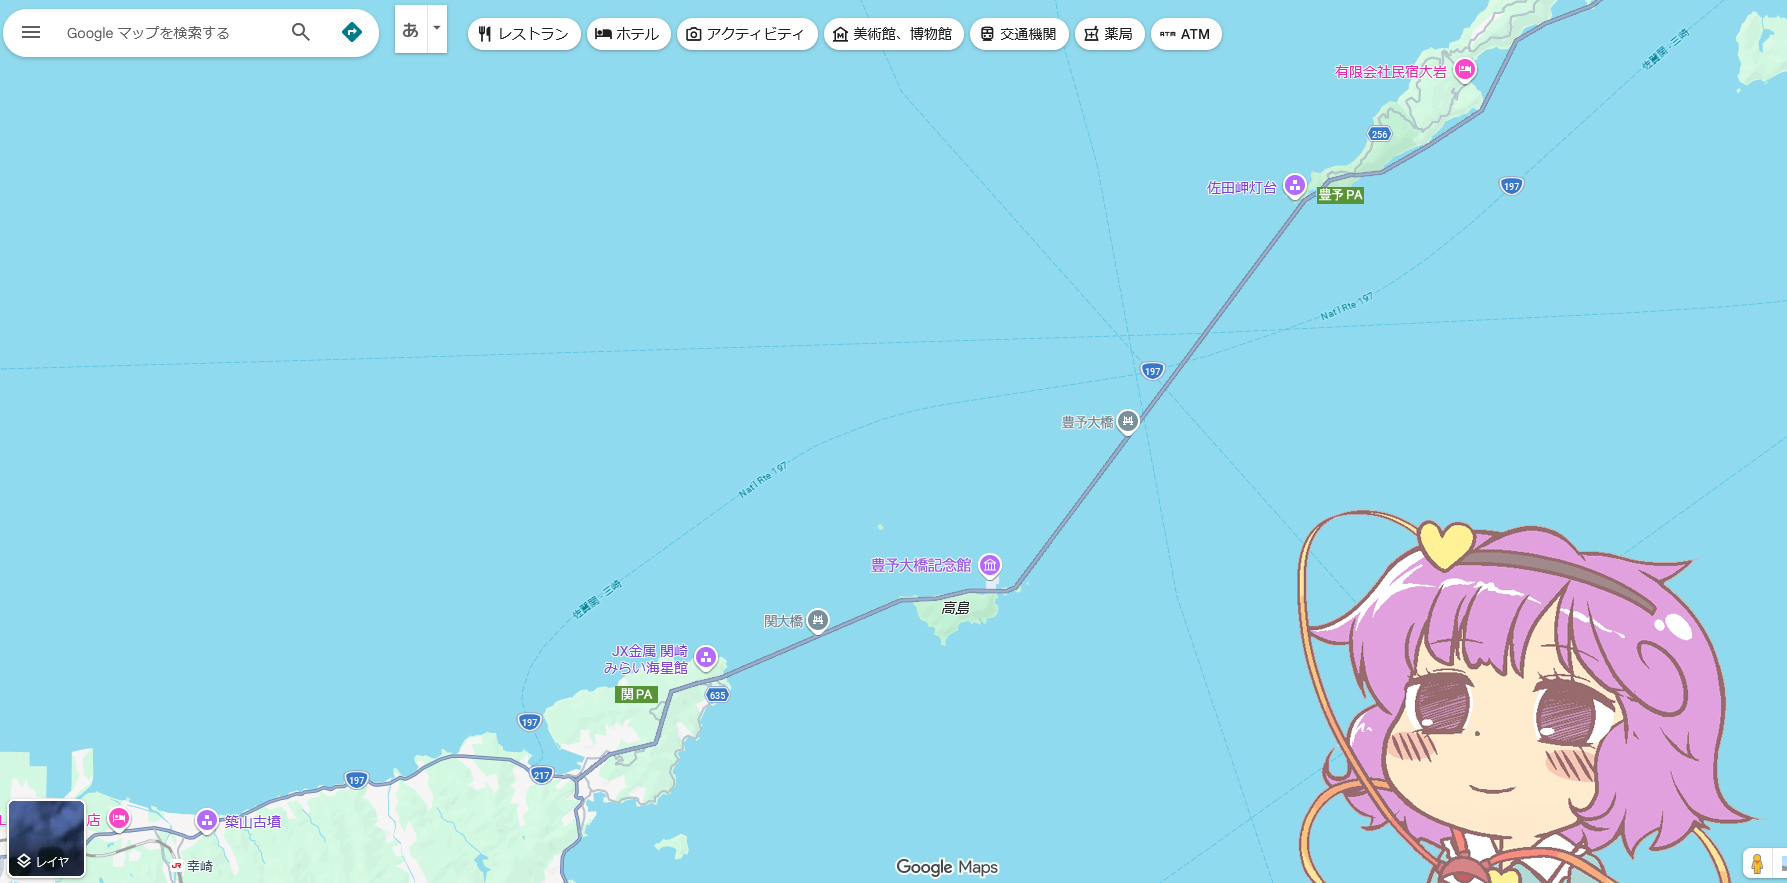Open Street View with the Pegman icon
1787x883 pixels.
[x=1757, y=863]
